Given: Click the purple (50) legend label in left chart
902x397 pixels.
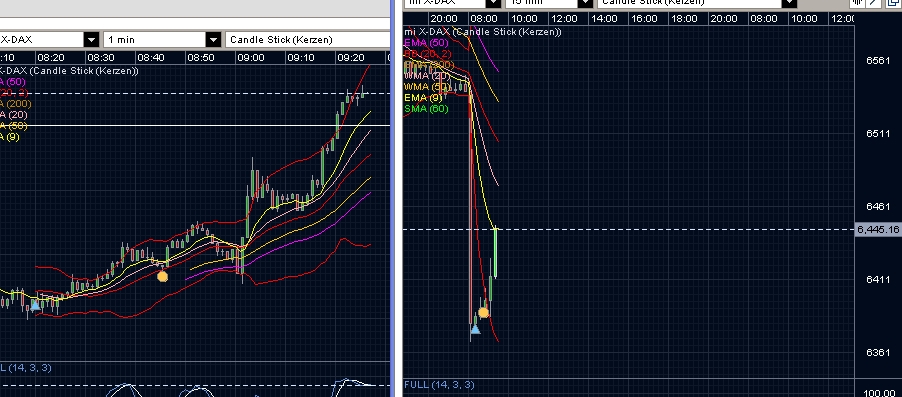Looking at the screenshot, I should click(x=13, y=82).
